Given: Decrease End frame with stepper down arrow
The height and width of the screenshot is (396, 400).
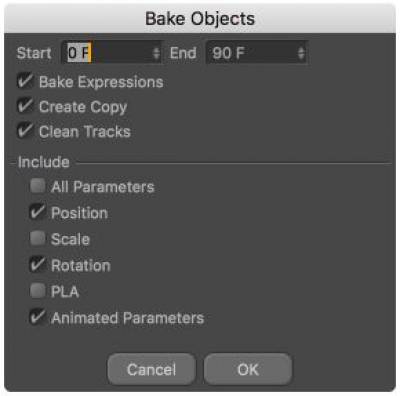Looking at the screenshot, I should point(301,56).
